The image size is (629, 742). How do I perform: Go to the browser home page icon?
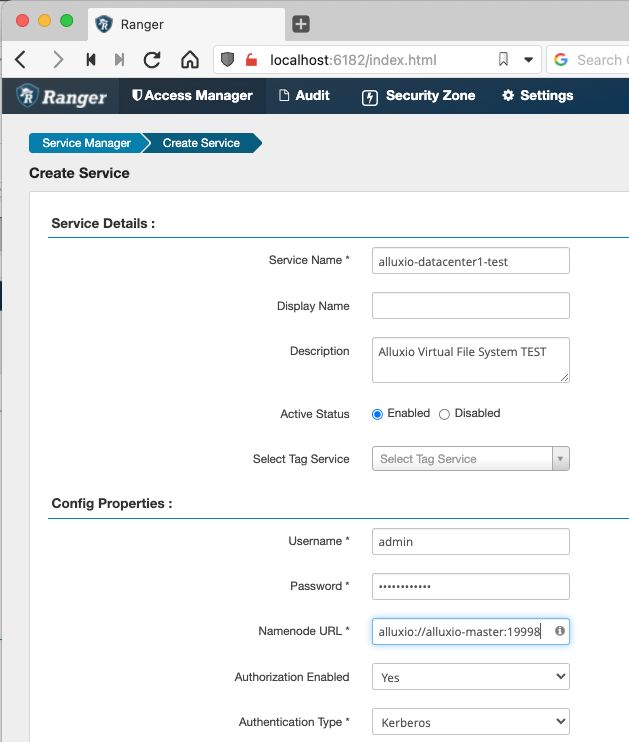190,60
